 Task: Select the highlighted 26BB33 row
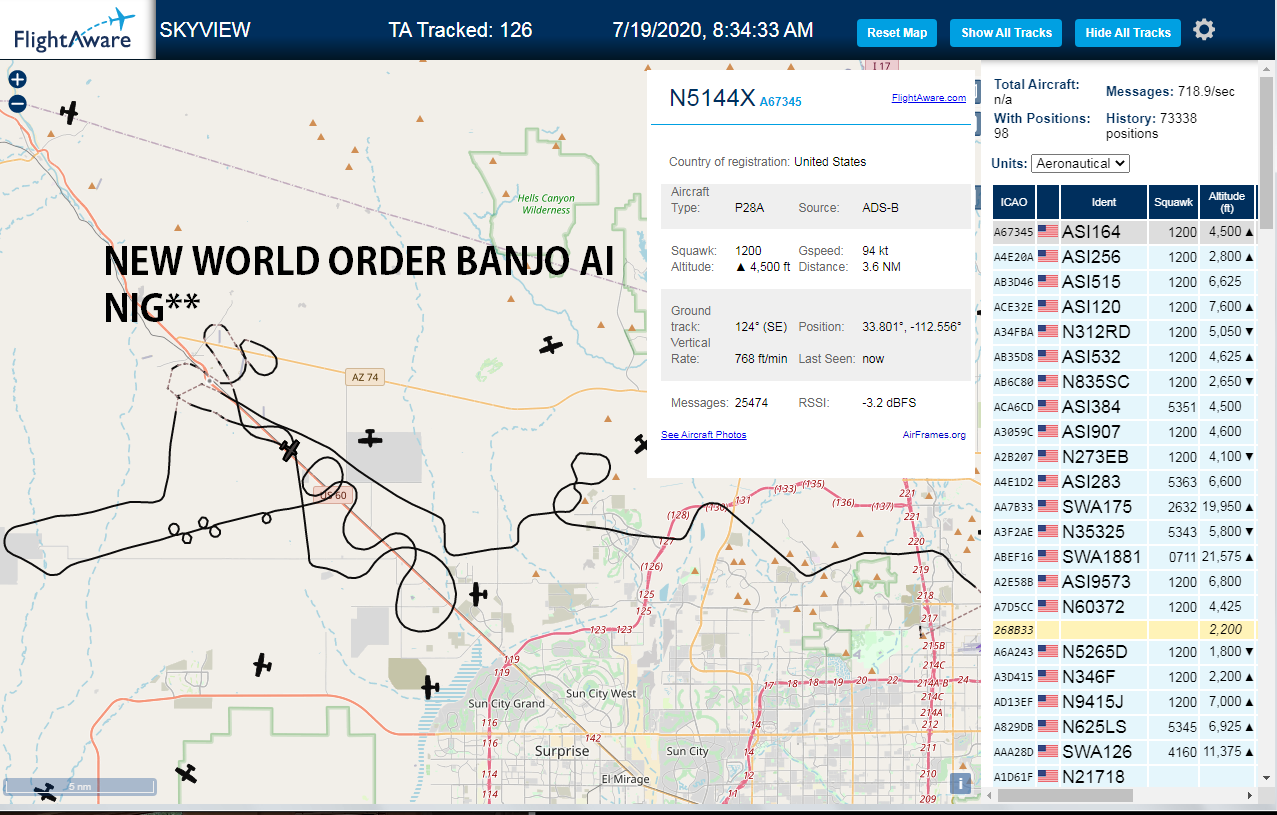pyautogui.click(x=1123, y=630)
